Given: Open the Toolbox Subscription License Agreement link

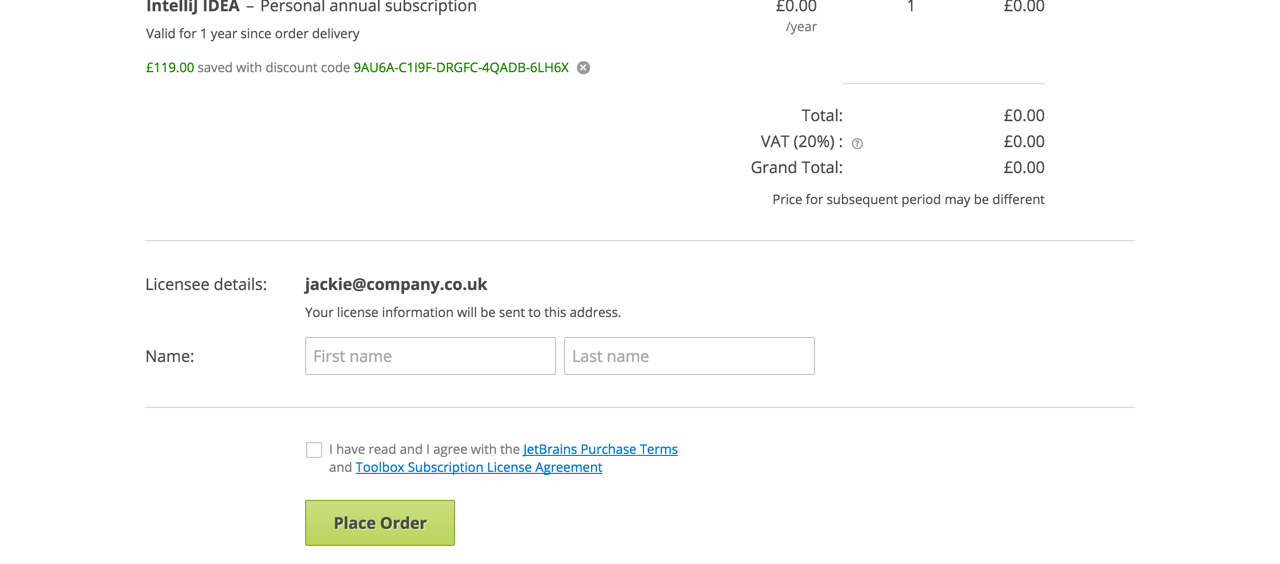Looking at the screenshot, I should [x=478, y=467].
